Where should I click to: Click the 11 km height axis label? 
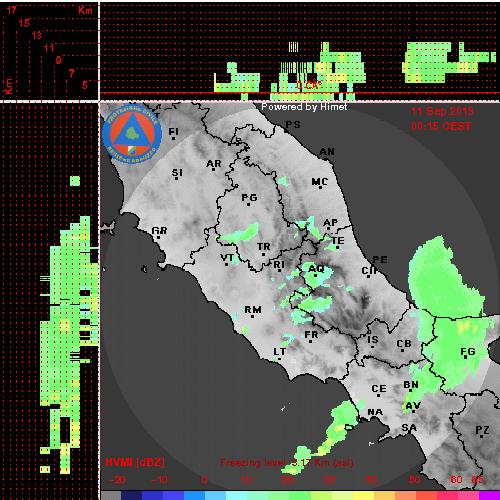[x=49, y=48]
